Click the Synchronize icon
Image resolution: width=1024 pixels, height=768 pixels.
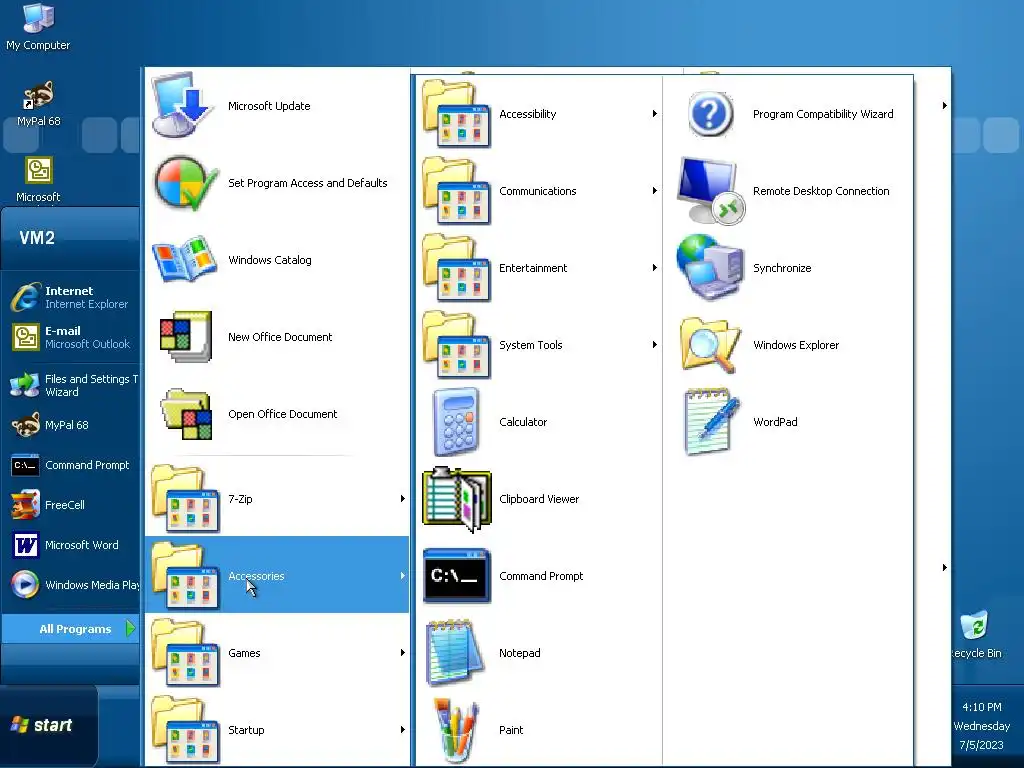click(710, 268)
